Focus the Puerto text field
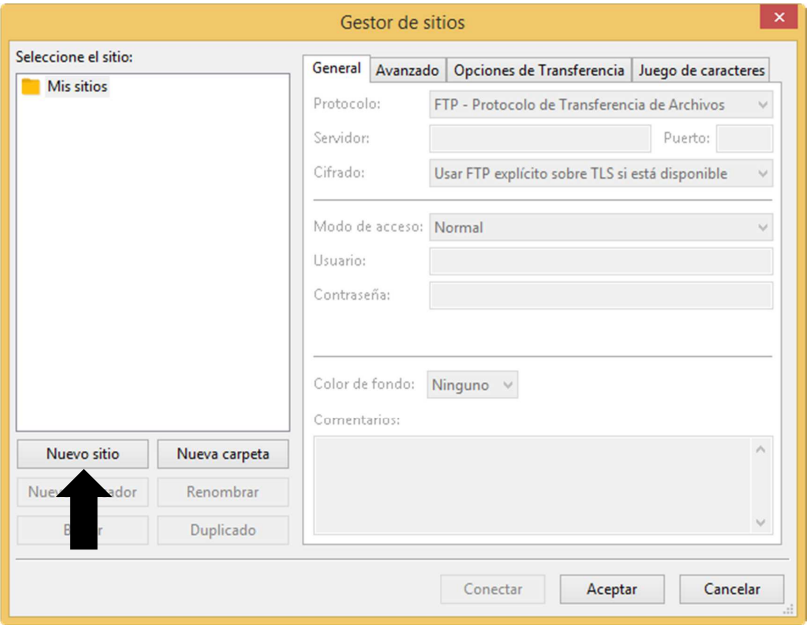 (744, 138)
